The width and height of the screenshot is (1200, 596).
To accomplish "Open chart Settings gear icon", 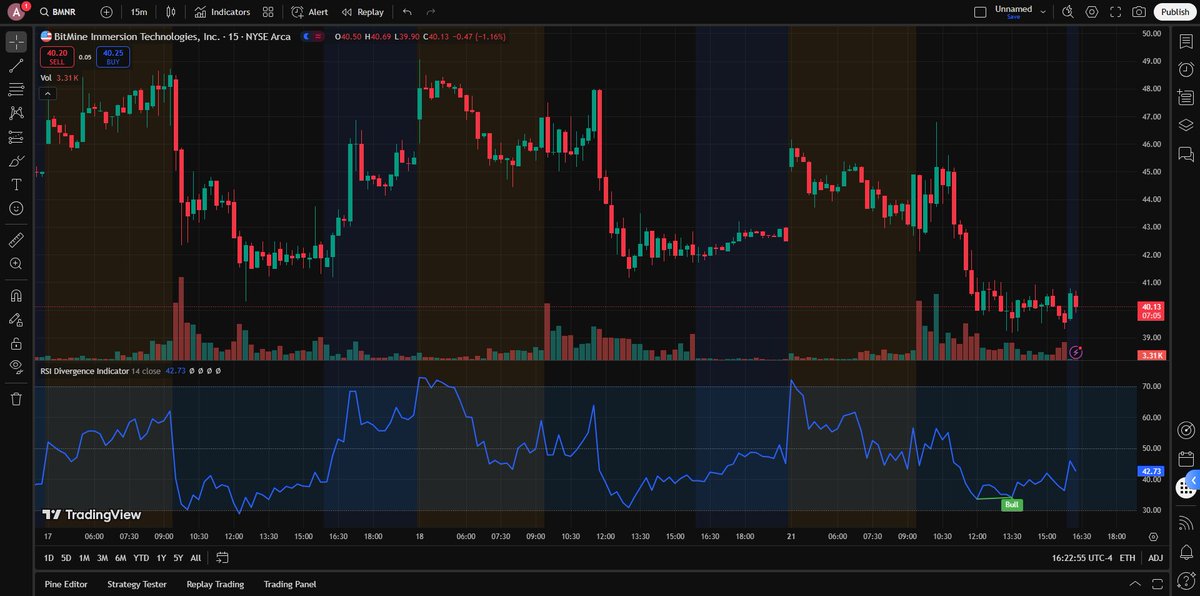I will (1092, 12).
